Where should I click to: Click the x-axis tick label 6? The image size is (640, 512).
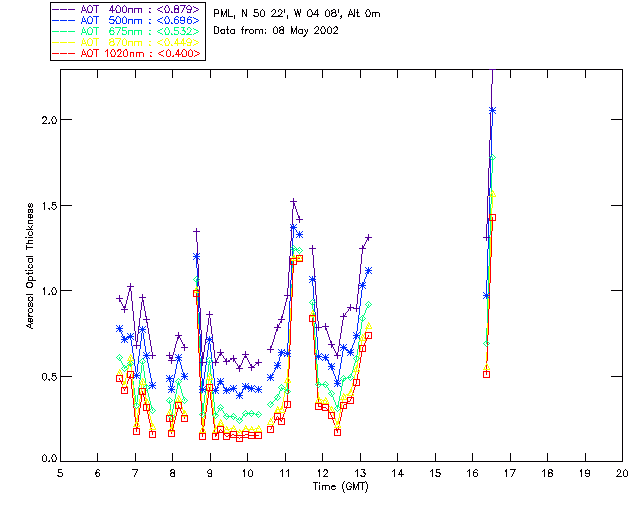98,473
